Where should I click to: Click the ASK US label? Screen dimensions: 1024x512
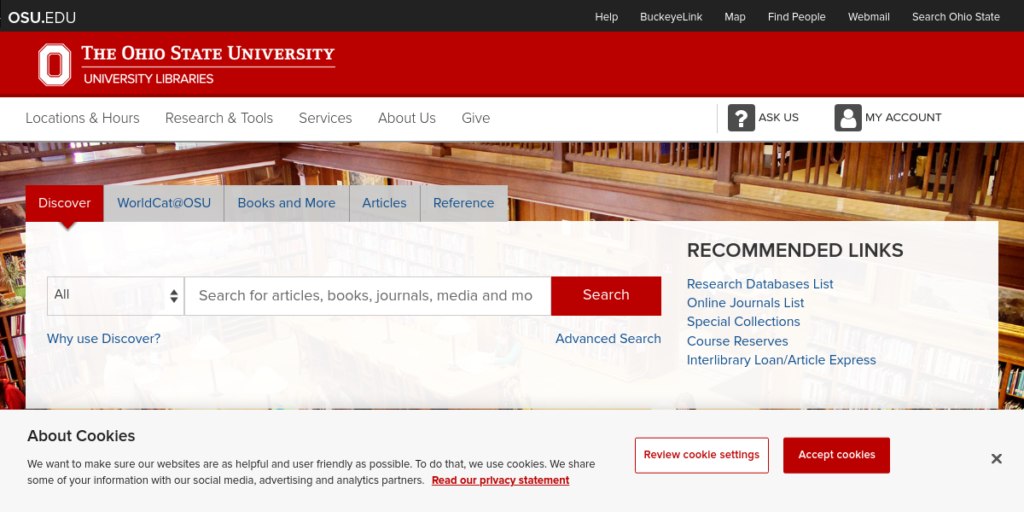point(778,118)
